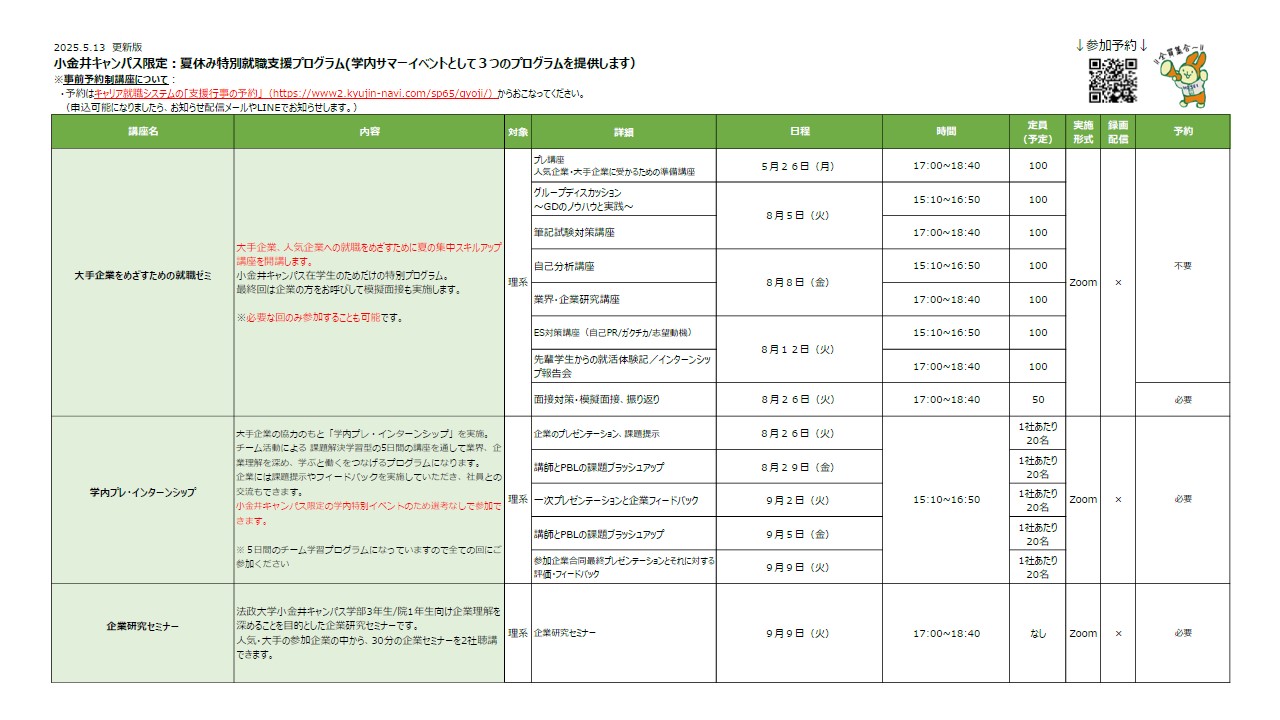Click the 定員 value 50
This screenshot has height=720, width=1280.
[x=1038, y=399]
